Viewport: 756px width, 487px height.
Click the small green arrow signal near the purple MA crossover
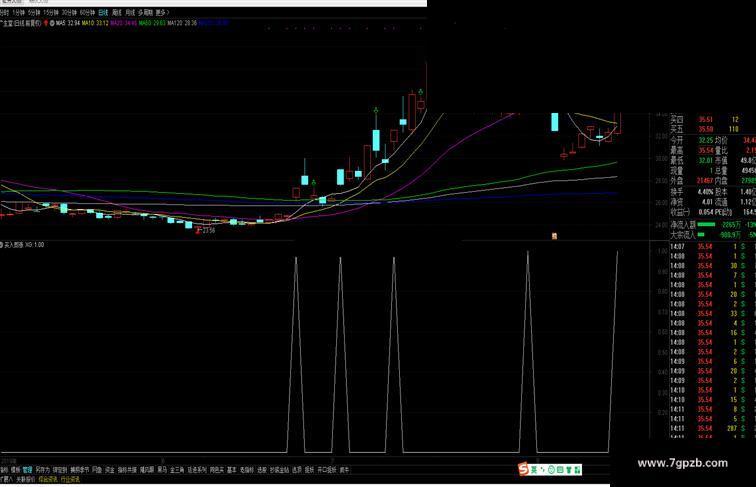point(314,183)
